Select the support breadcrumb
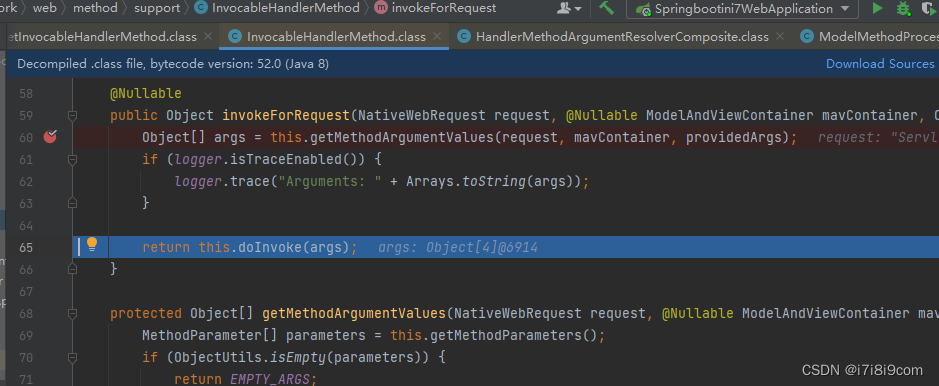939x386 pixels. pos(157,8)
